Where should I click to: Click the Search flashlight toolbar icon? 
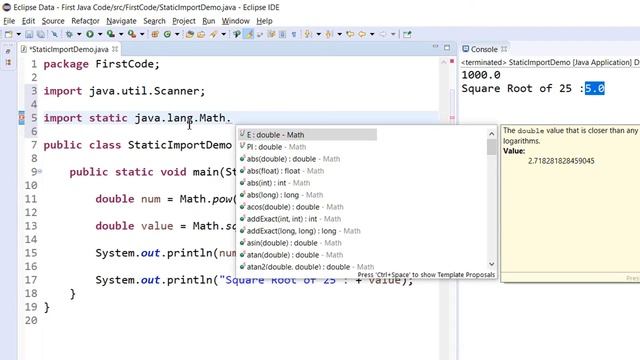[213, 34]
